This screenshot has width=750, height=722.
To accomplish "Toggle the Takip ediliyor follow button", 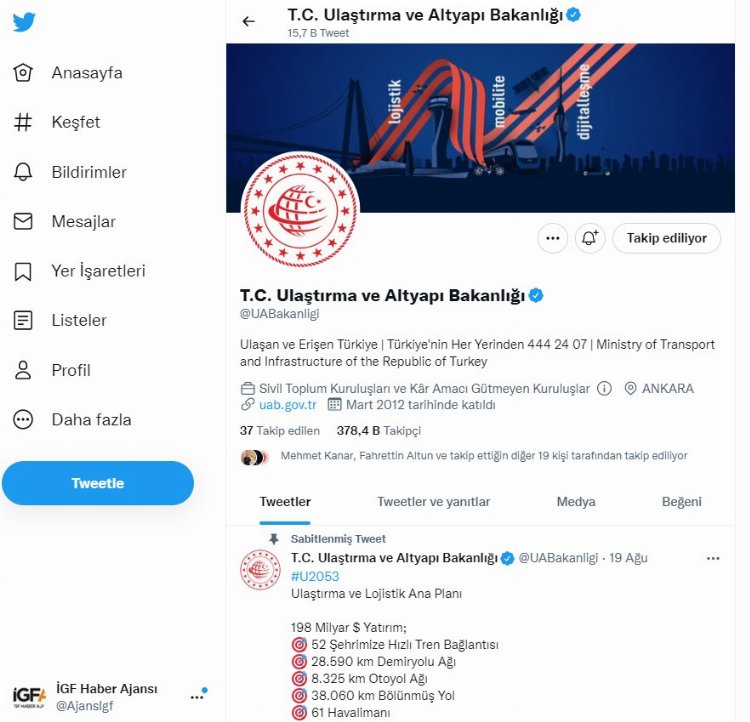I will [x=666, y=238].
